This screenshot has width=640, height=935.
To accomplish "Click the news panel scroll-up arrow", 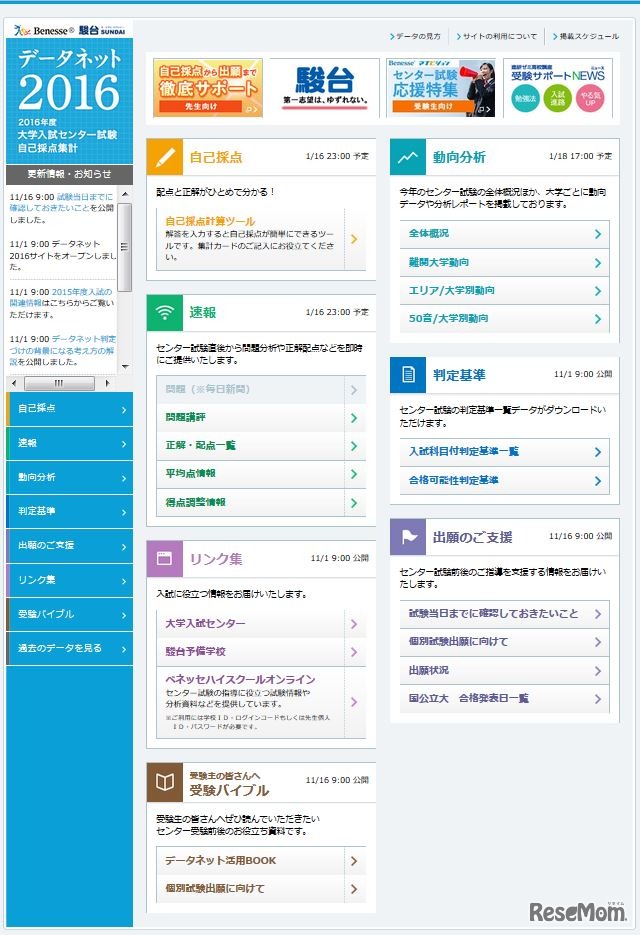I will [x=125, y=194].
